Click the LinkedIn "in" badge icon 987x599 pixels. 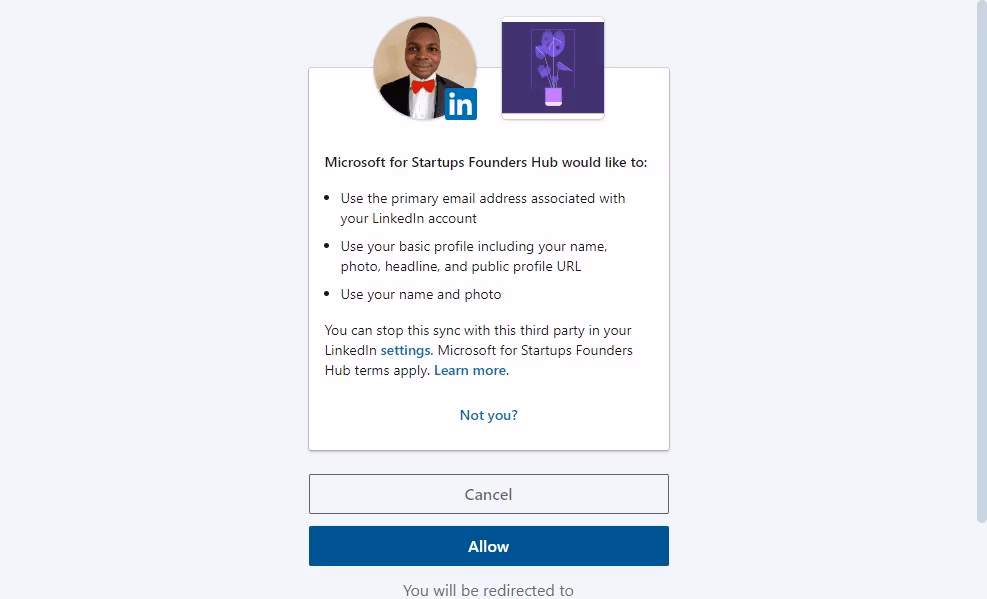(x=461, y=104)
